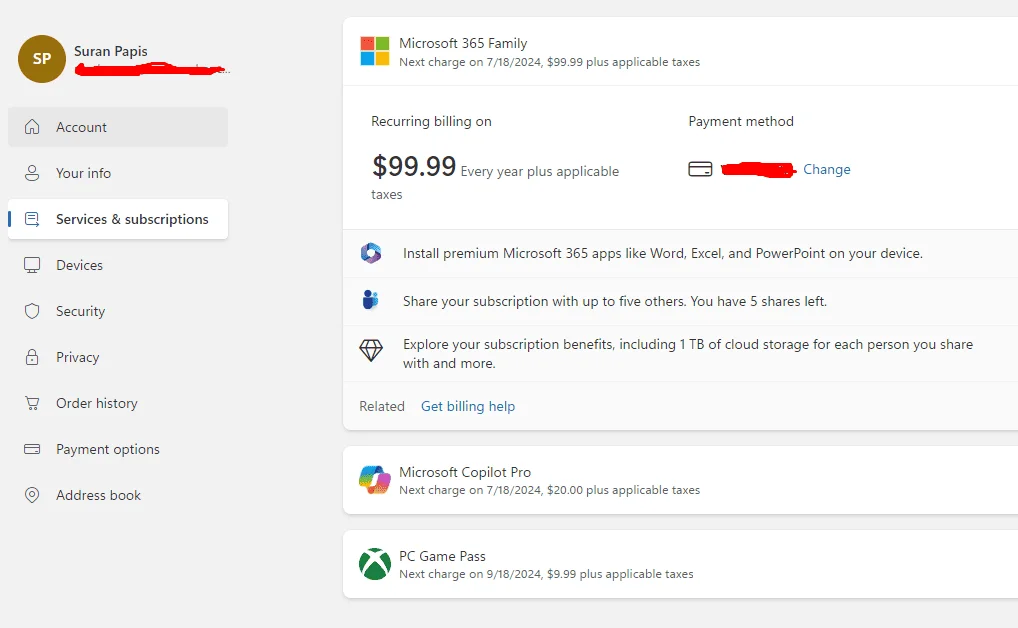Screen dimensions: 1018x628
Task: Click the Payment method heading
Action: [x=741, y=121]
